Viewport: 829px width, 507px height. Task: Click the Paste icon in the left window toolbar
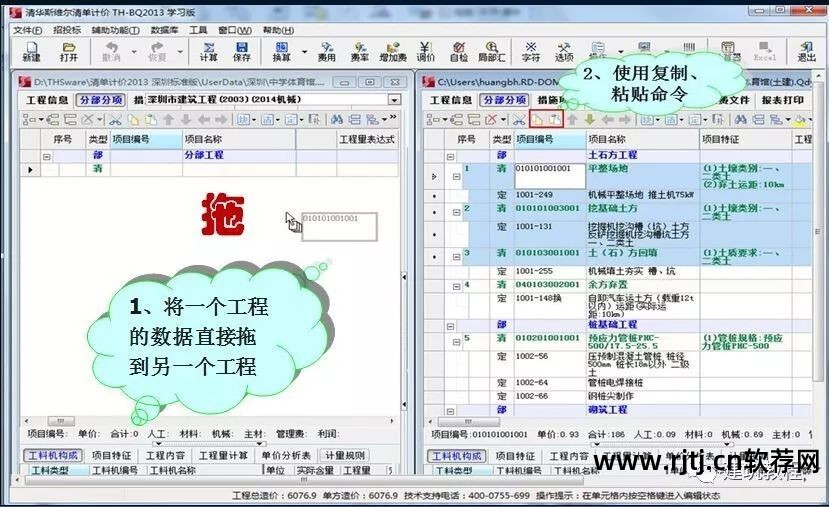[x=150, y=120]
